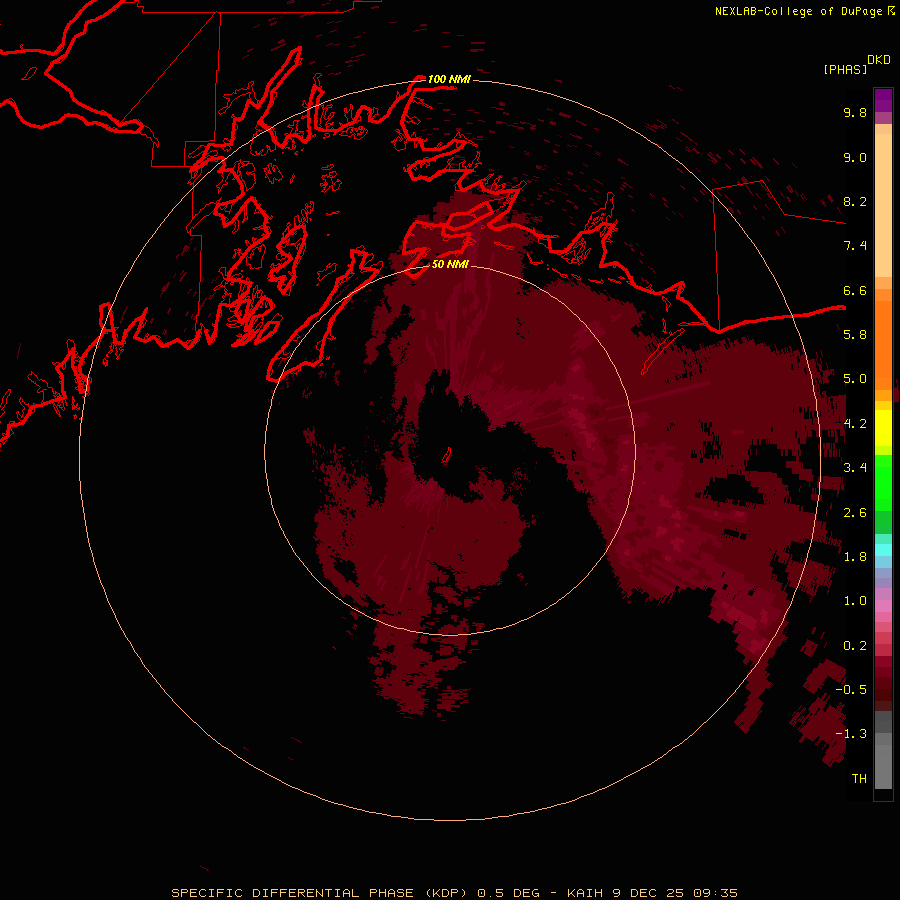Click the radar site island at center
Viewport: 900px width, 900px height.
point(447,457)
